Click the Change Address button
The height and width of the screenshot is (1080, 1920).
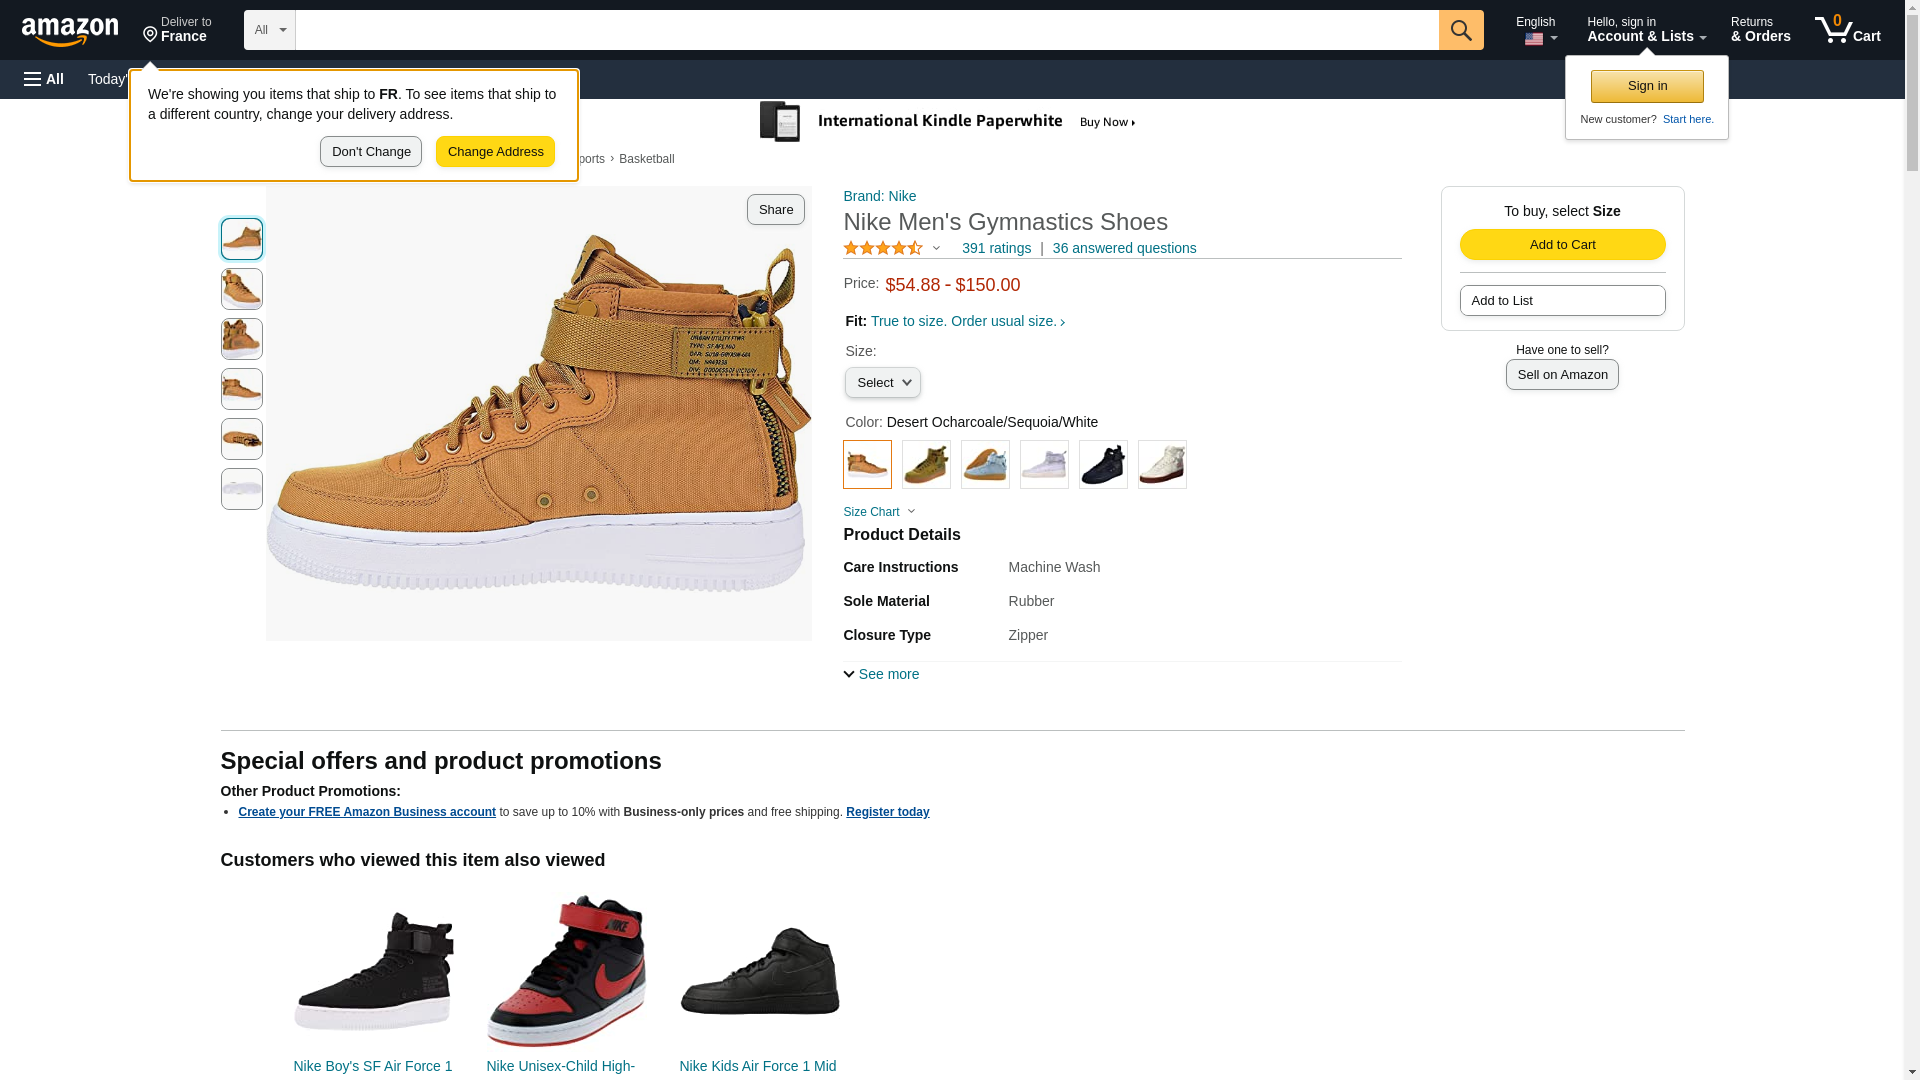click(495, 152)
